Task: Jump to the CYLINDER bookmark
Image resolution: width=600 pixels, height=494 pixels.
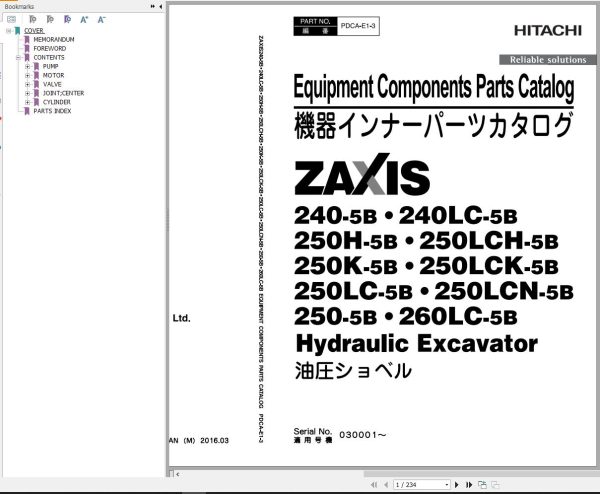Action: pyautogui.click(x=56, y=102)
